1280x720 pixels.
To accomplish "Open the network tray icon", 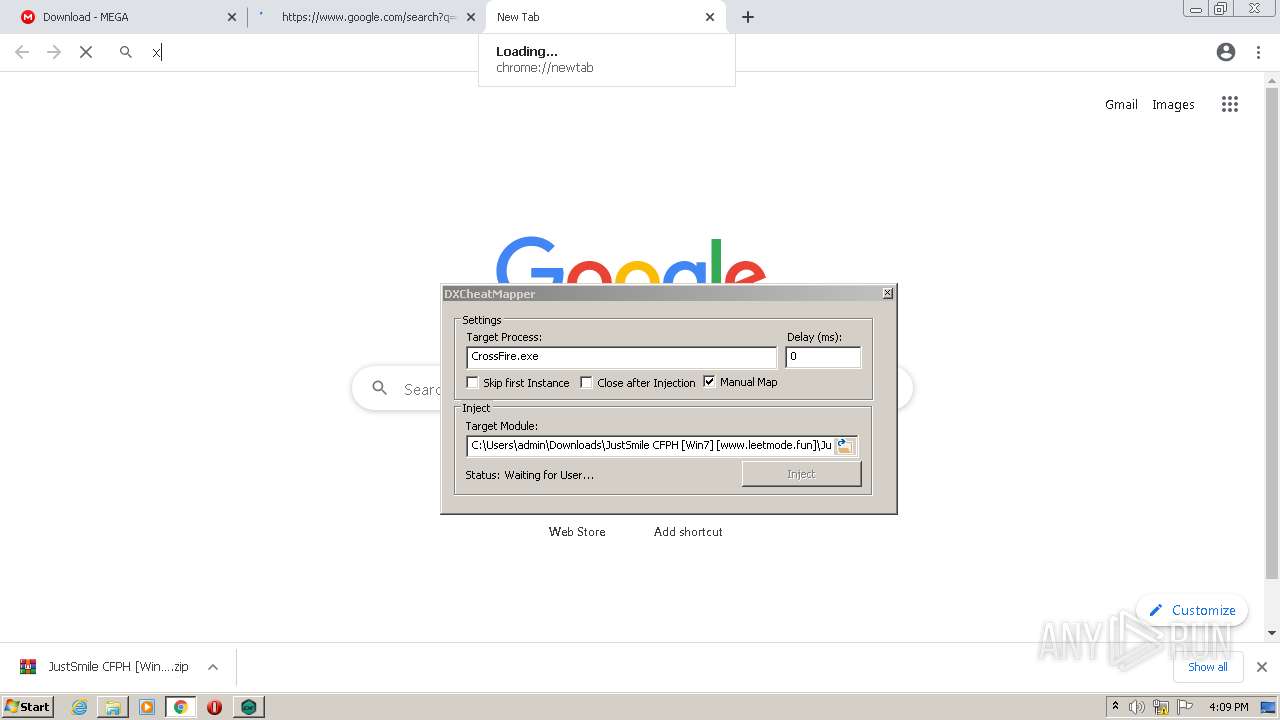I will point(1161,707).
